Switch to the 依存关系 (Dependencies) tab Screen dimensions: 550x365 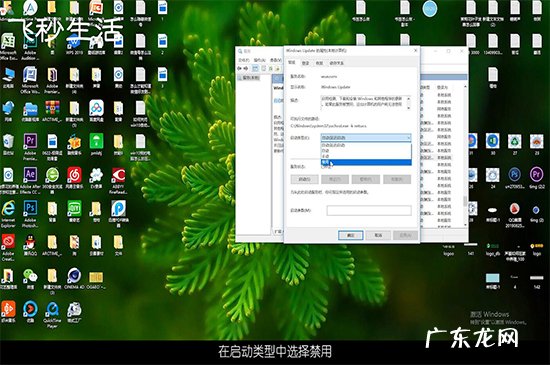point(336,63)
